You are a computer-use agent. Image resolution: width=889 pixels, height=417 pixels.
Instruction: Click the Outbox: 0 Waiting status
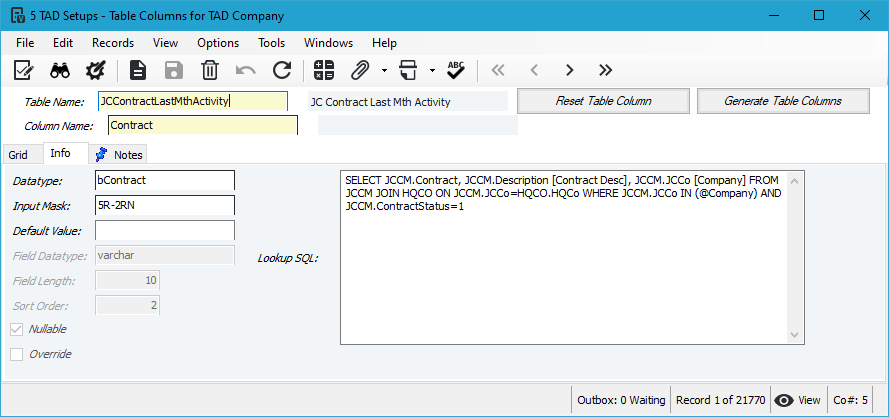[x=621, y=401]
